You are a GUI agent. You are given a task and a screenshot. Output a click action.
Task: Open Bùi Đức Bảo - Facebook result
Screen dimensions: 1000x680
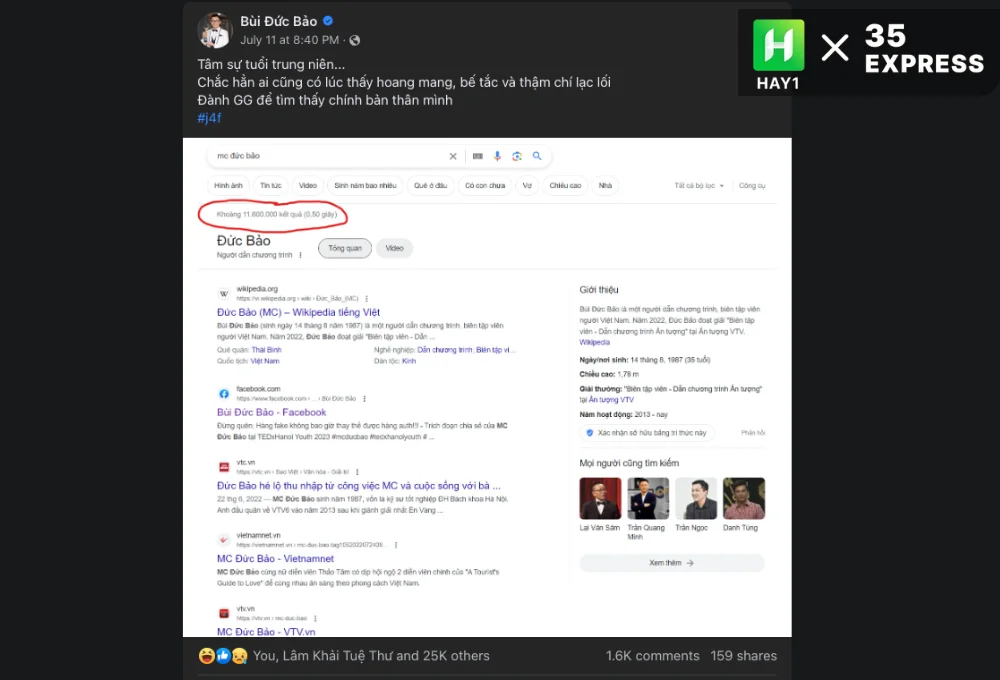(271, 412)
